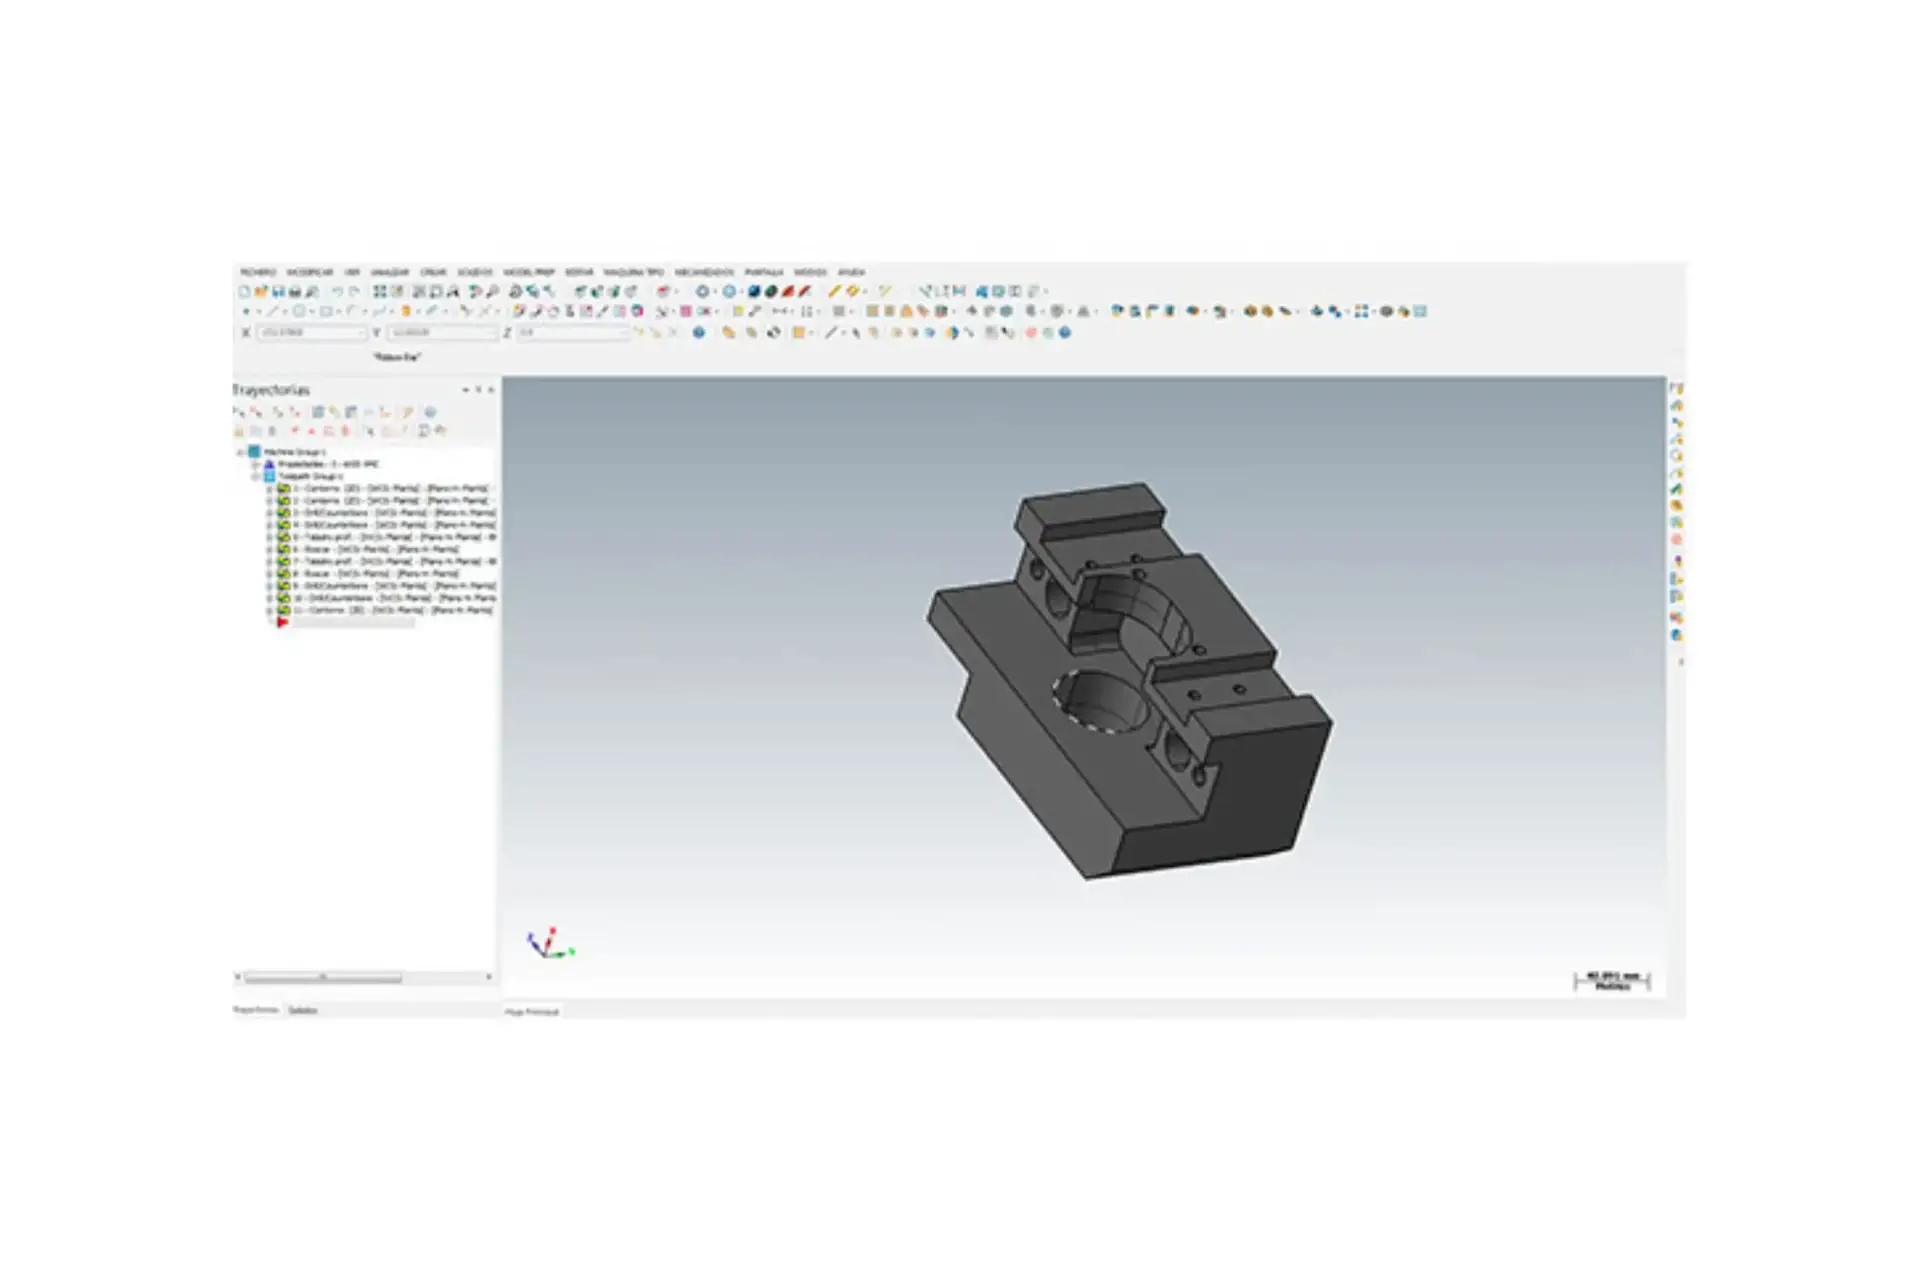Toggle posting on selected operations icon
Viewport: 1921px width, 1281px height.
tap(272, 431)
